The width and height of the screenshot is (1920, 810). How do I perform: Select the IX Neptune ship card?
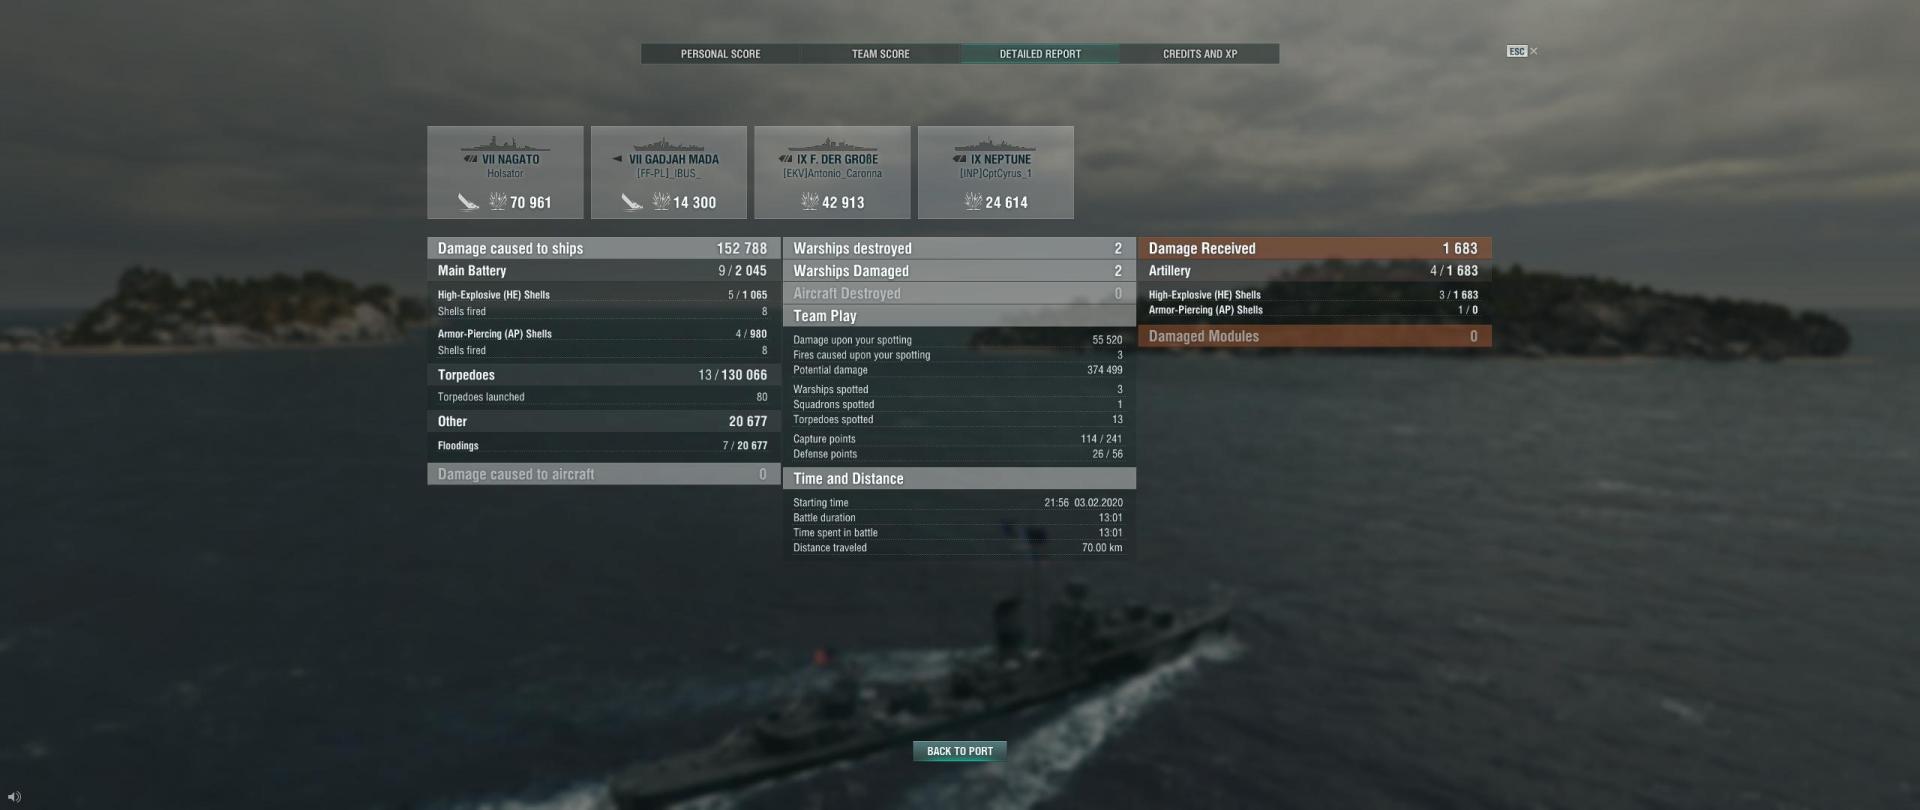(996, 172)
